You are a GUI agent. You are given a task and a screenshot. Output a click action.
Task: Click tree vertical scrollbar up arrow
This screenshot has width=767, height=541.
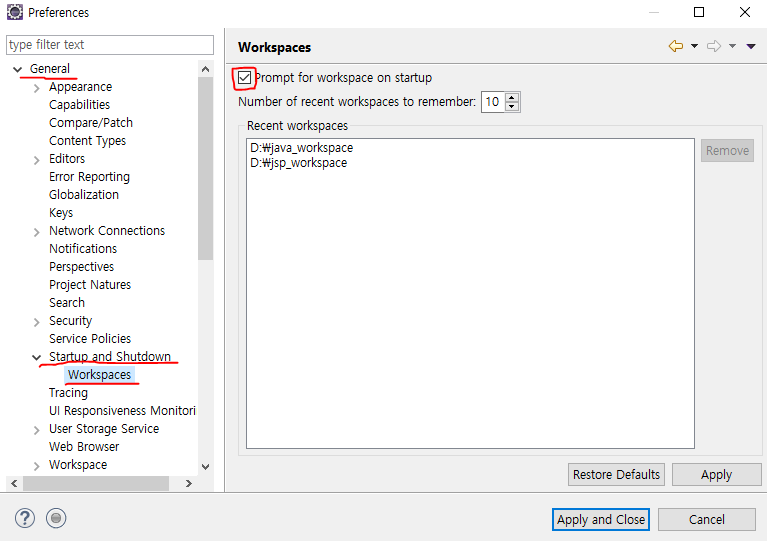[x=205, y=69]
